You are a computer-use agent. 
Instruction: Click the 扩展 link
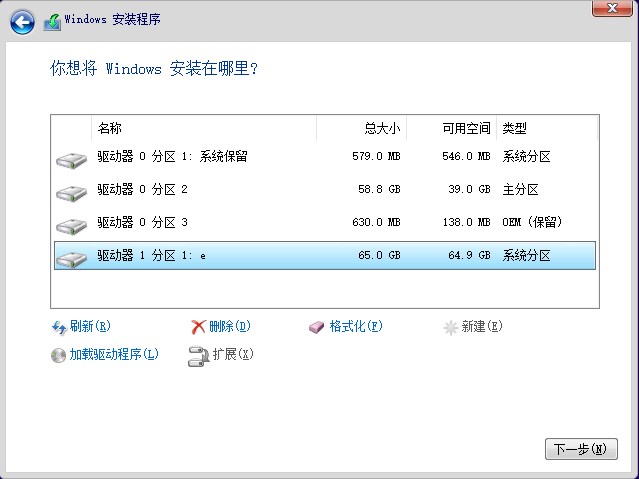point(233,355)
